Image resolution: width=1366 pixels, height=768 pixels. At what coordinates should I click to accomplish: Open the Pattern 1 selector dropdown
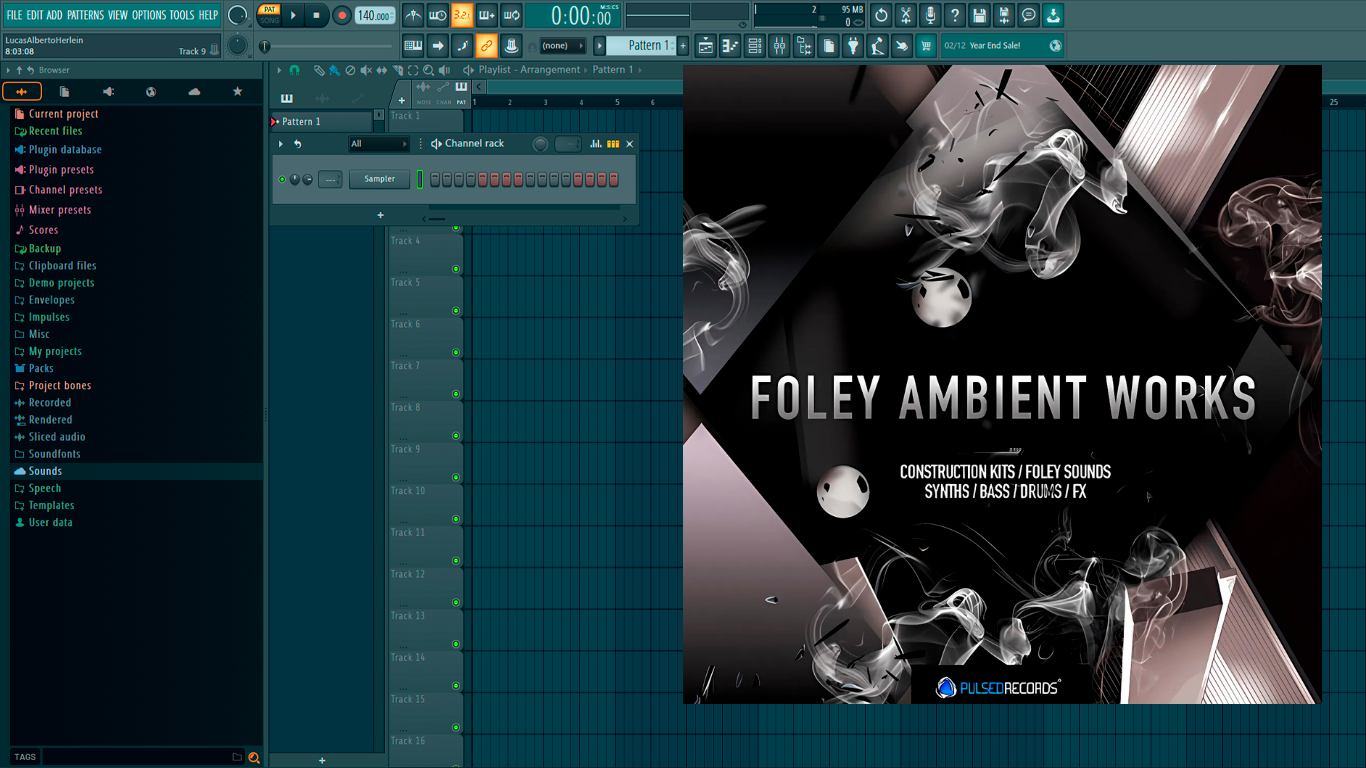tap(641, 45)
